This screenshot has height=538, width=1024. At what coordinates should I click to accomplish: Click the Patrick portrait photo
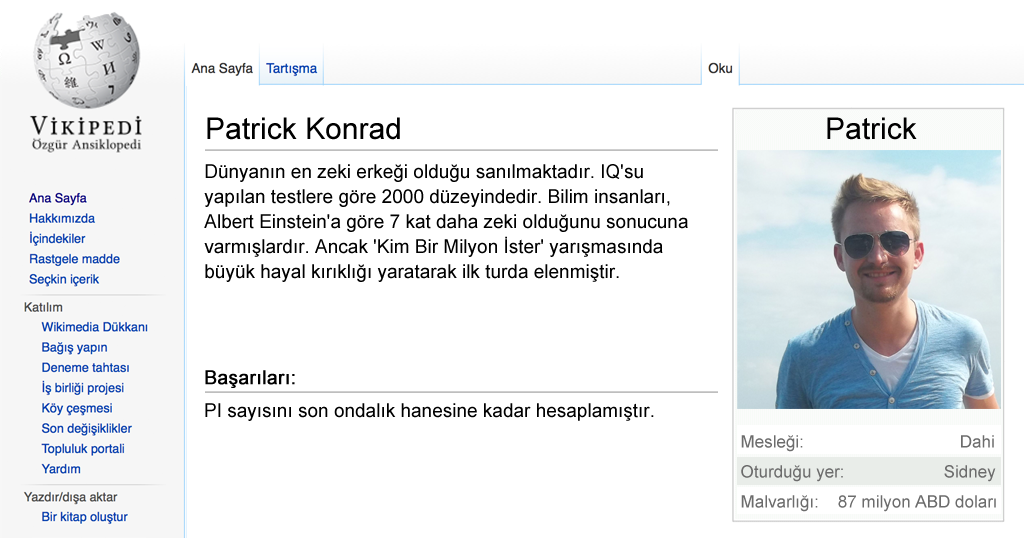pyautogui.click(x=869, y=279)
